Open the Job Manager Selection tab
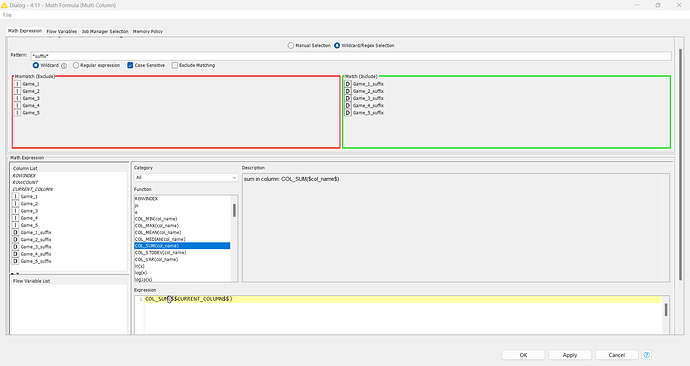The width and height of the screenshot is (690, 366). tap(105, 31)
